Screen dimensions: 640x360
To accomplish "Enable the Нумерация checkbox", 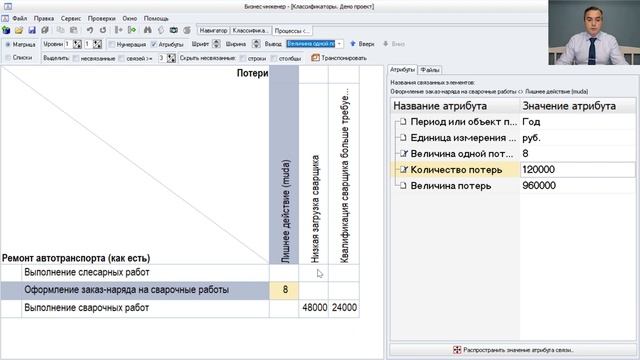I will [x=112, y=44].
